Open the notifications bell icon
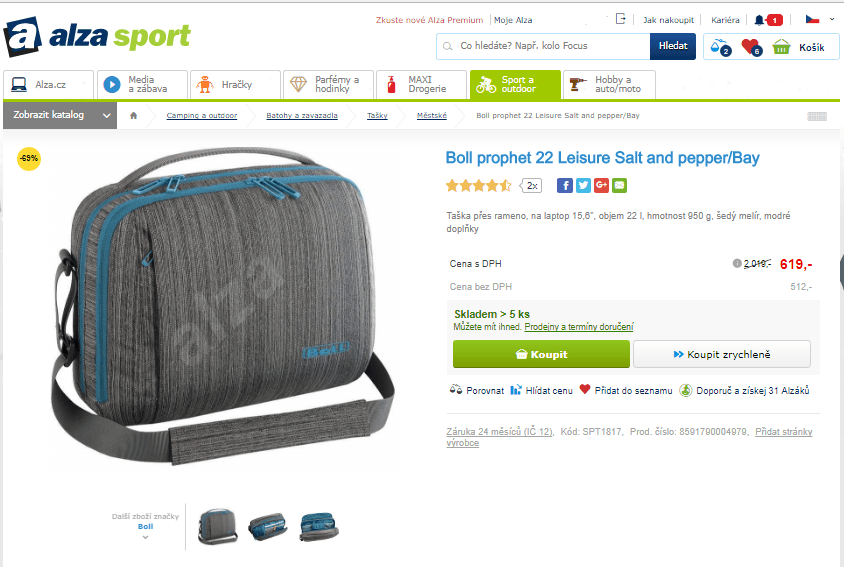The height and width of the screenshot is (567, 844). (x=759, y=20)
